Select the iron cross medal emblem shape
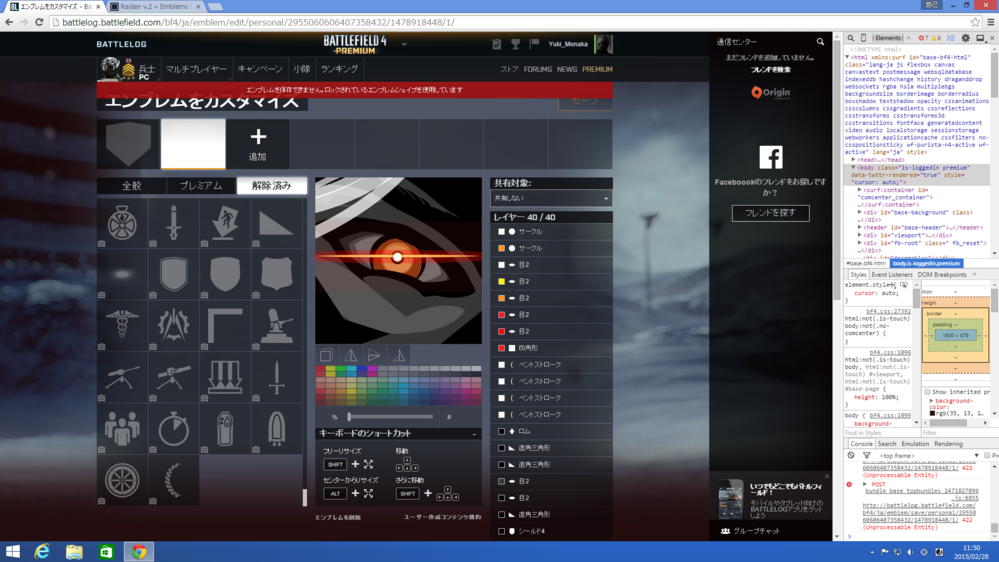The width and height of the screenshot is (999, 562). 122,223
